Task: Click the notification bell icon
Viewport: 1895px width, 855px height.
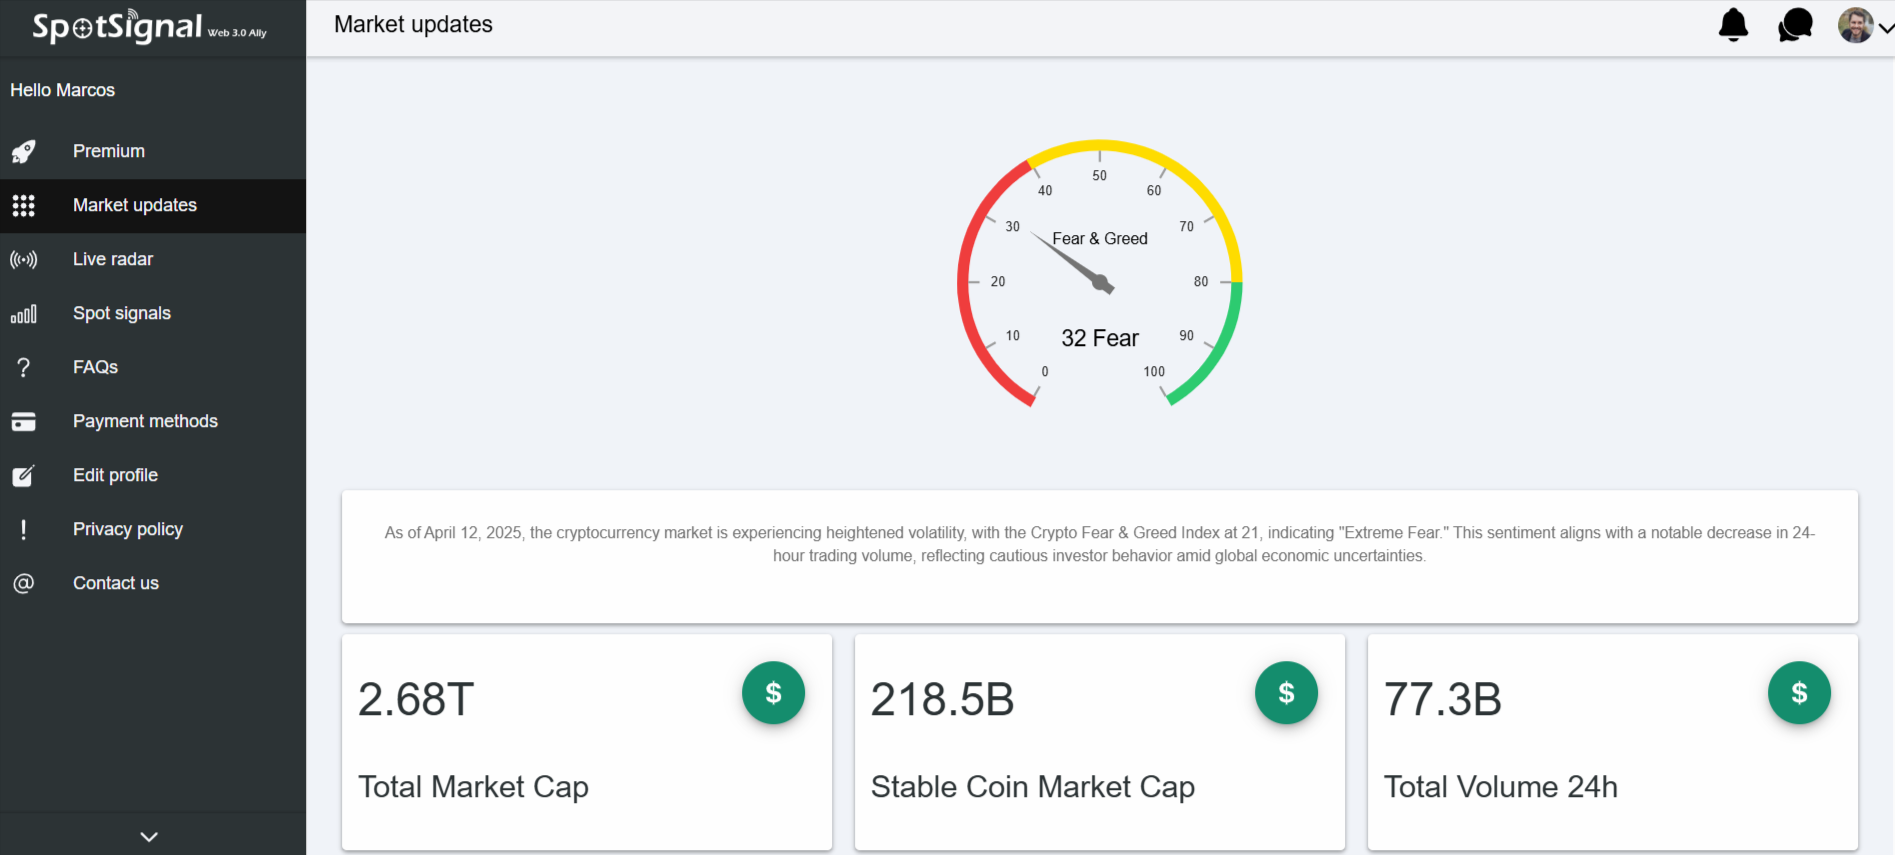Action: click(1733, 25)
